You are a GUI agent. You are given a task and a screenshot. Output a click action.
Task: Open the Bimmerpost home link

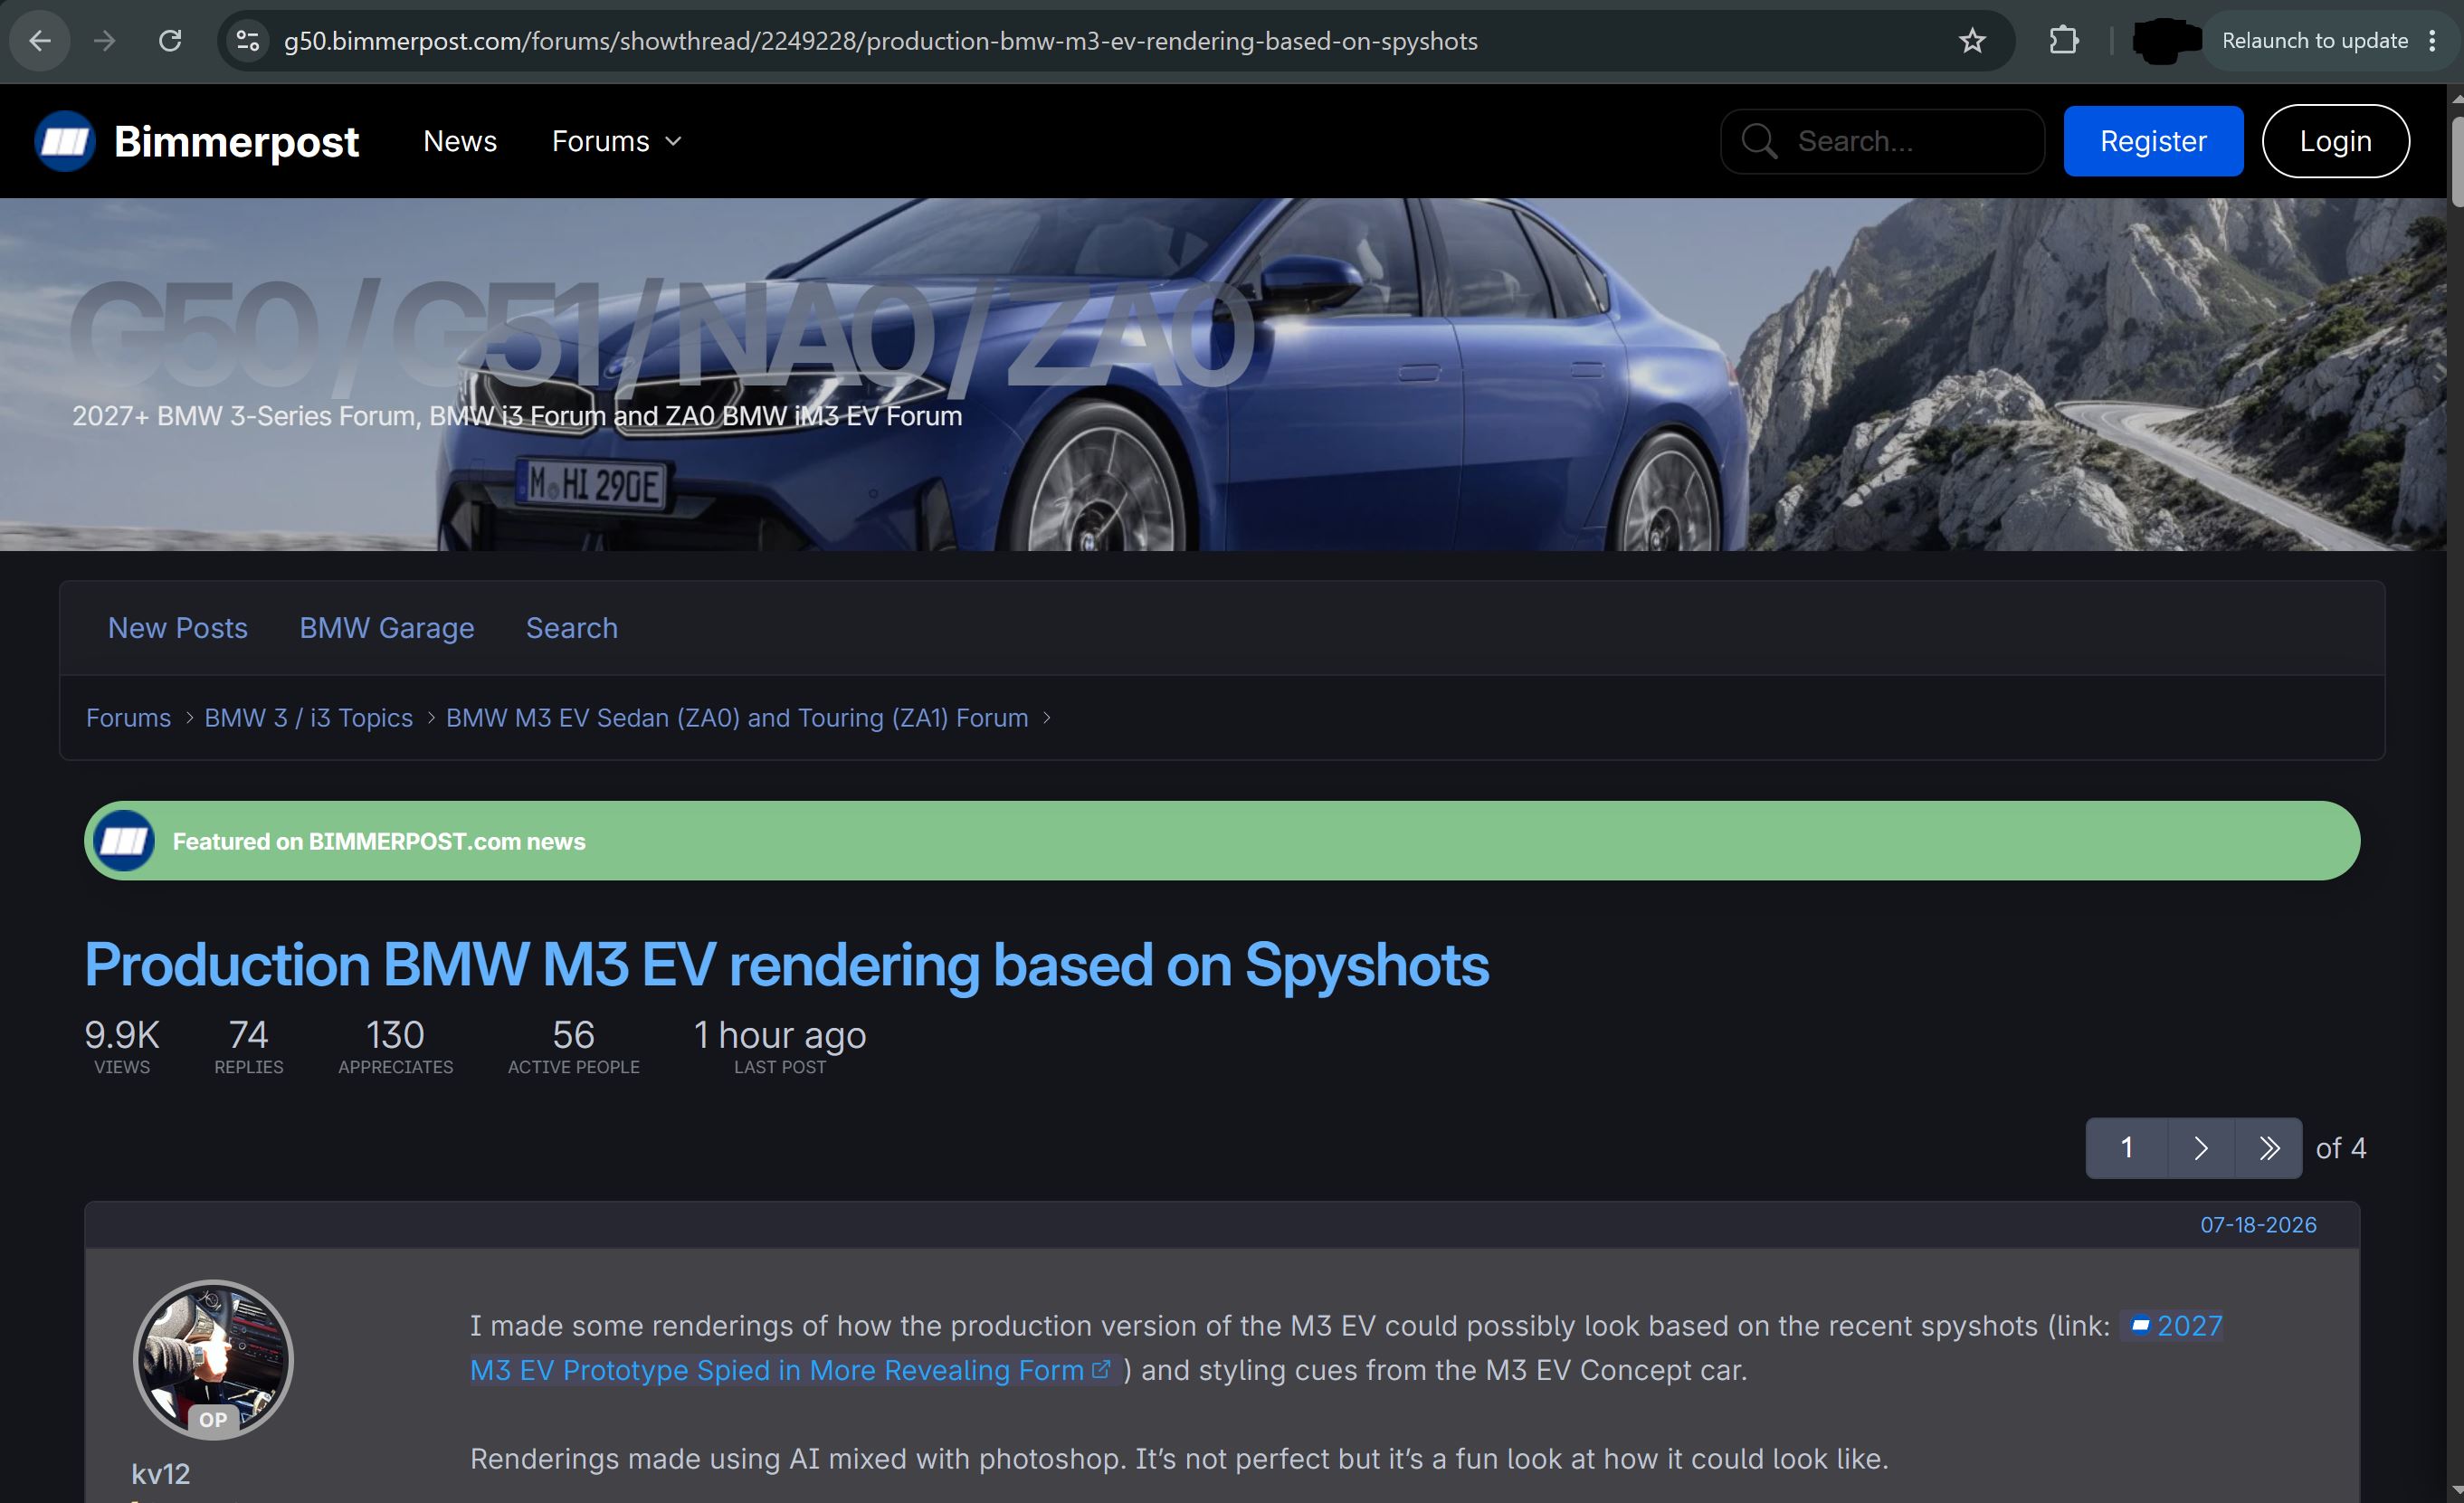coord(236,141)
